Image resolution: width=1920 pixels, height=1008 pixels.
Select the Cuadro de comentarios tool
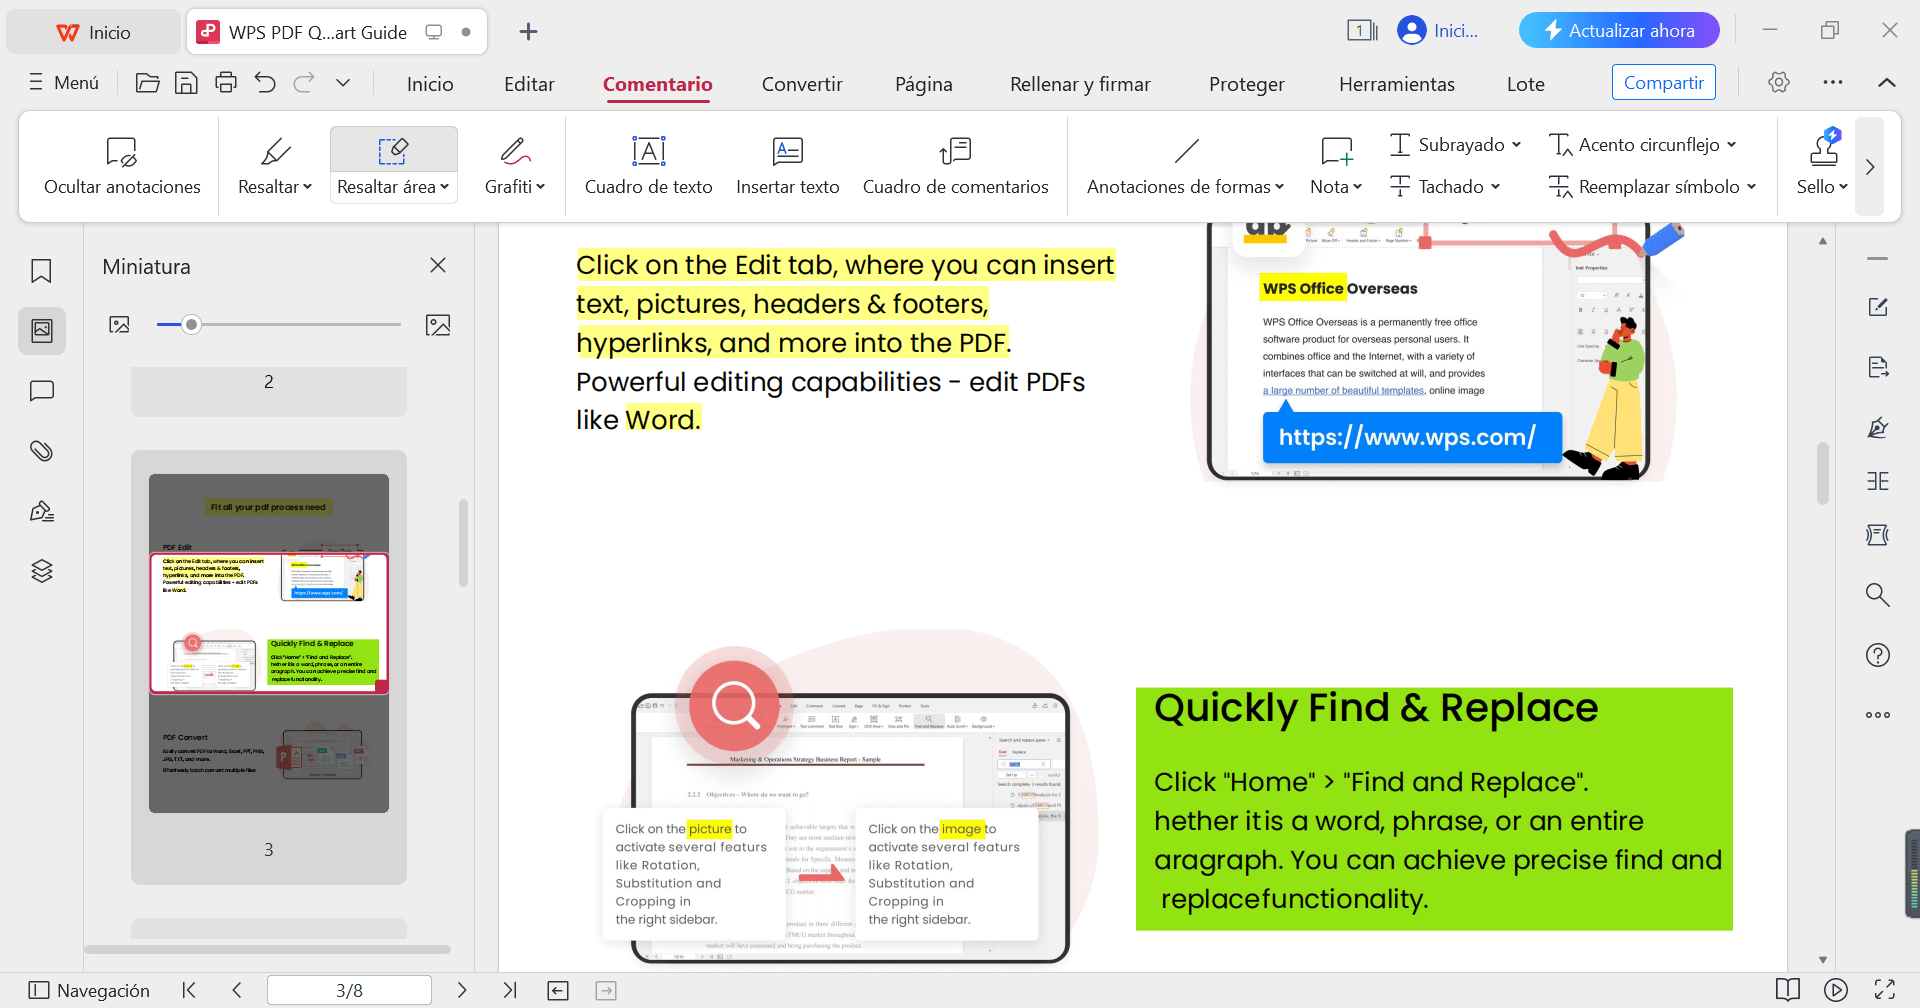955,165
